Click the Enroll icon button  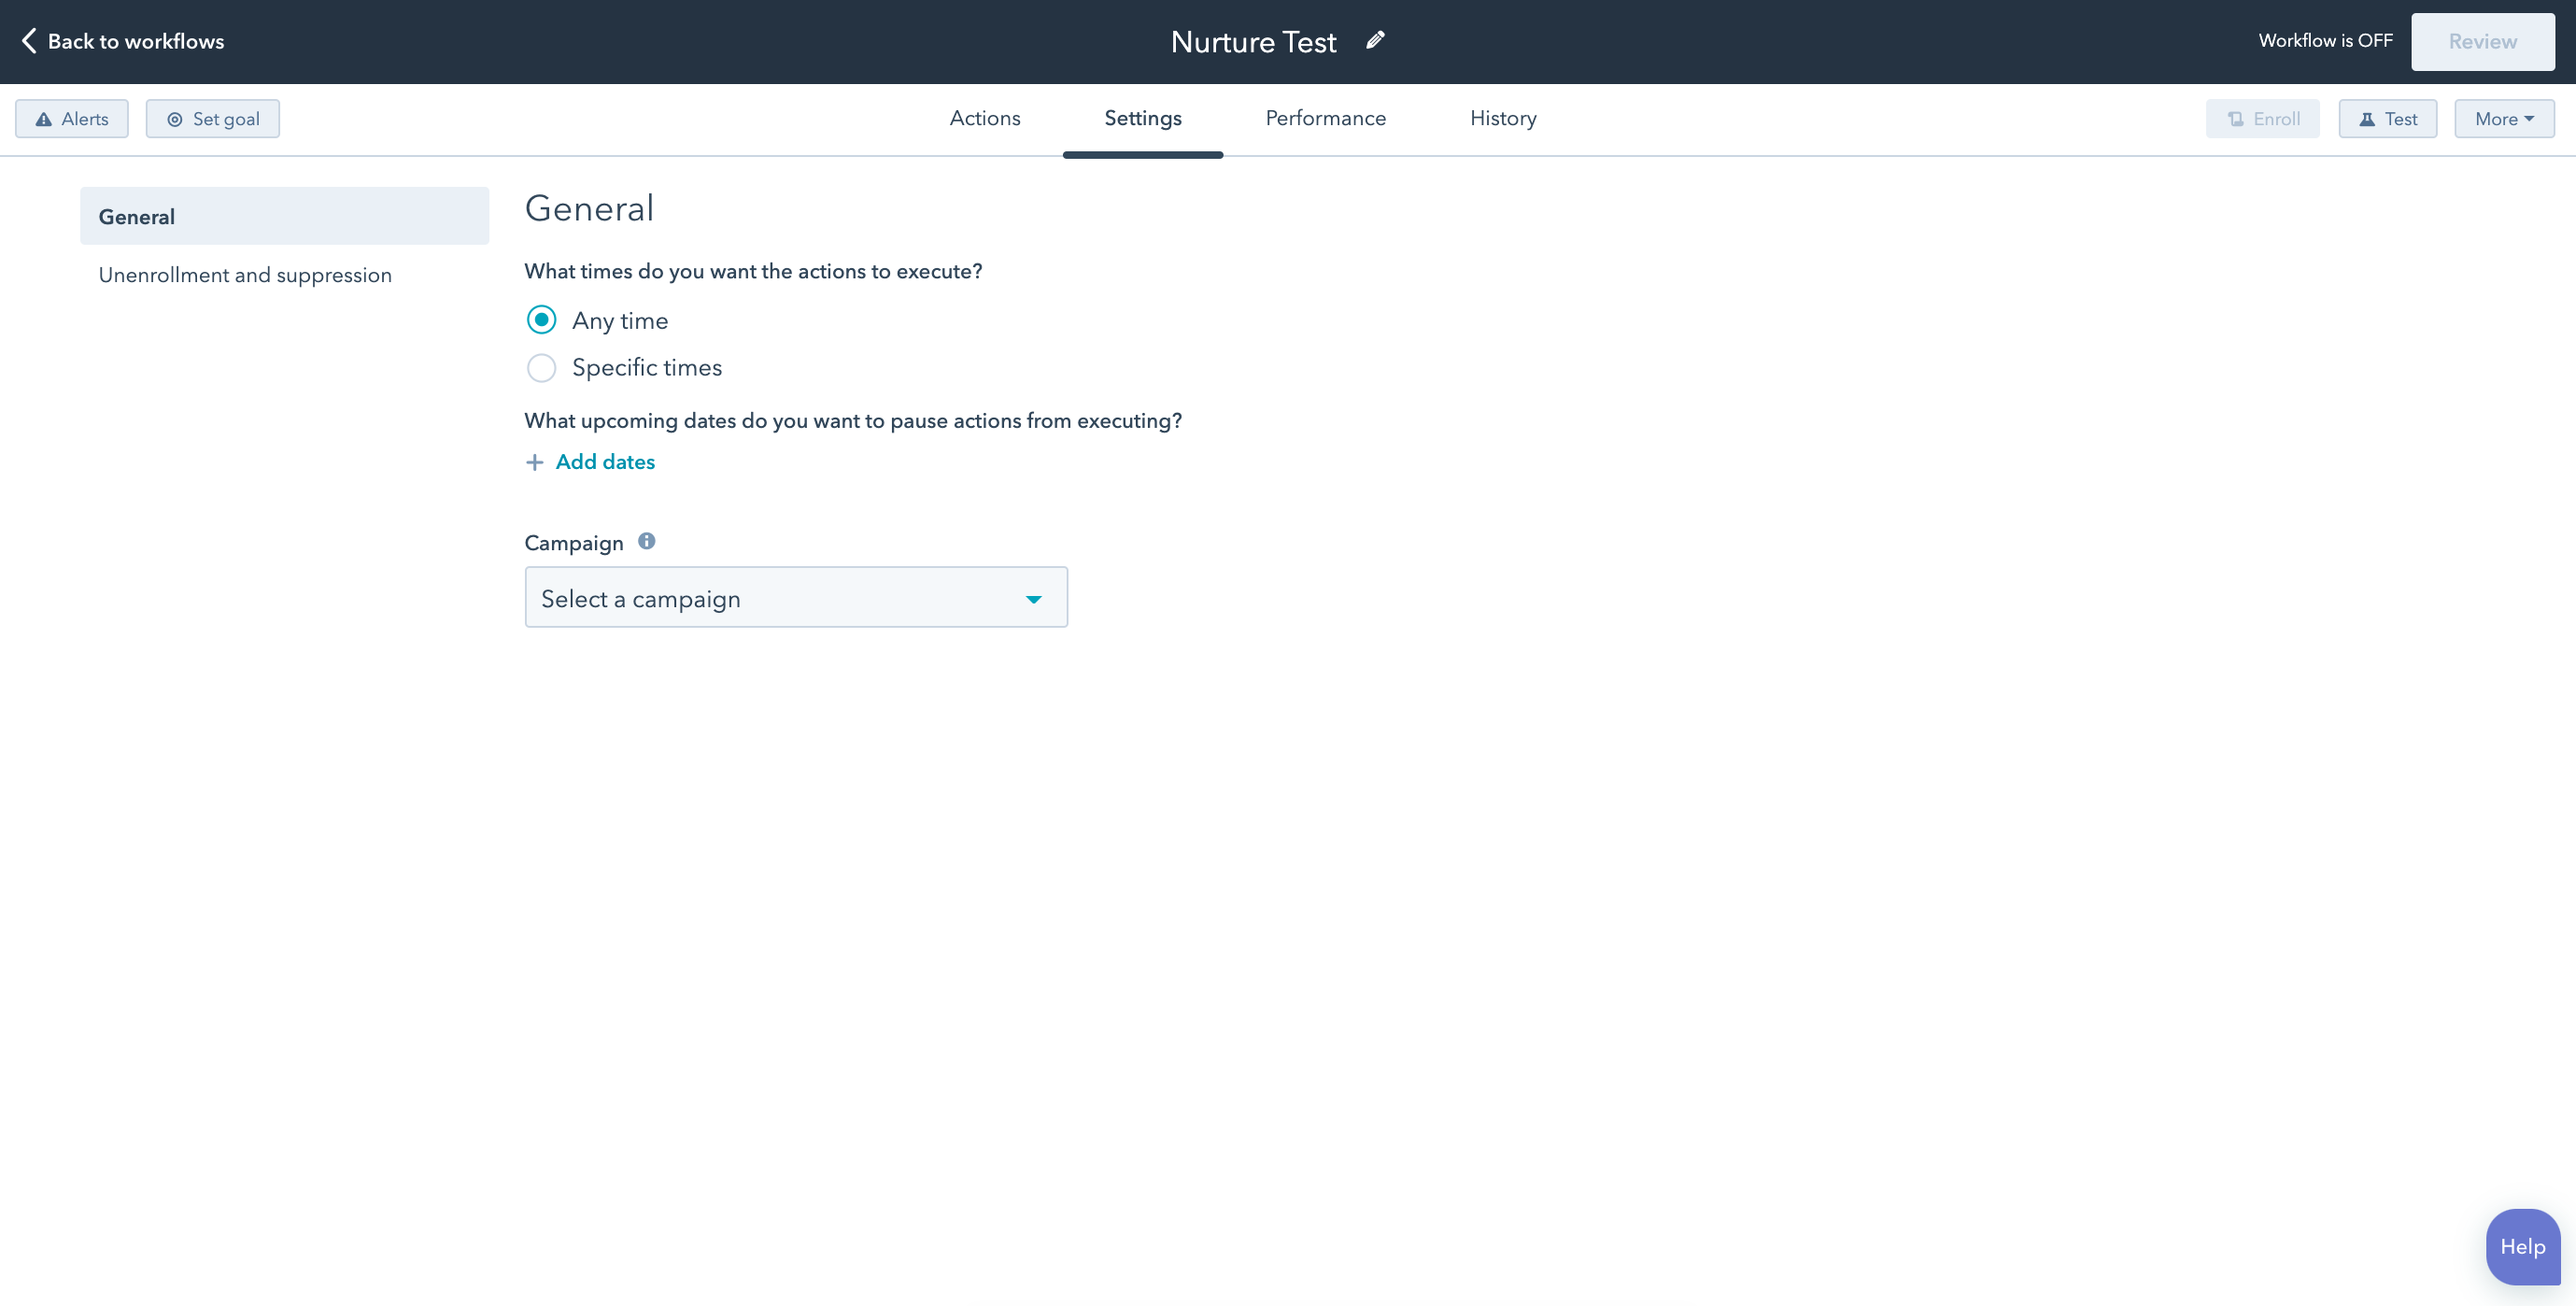coord(2263,119)
